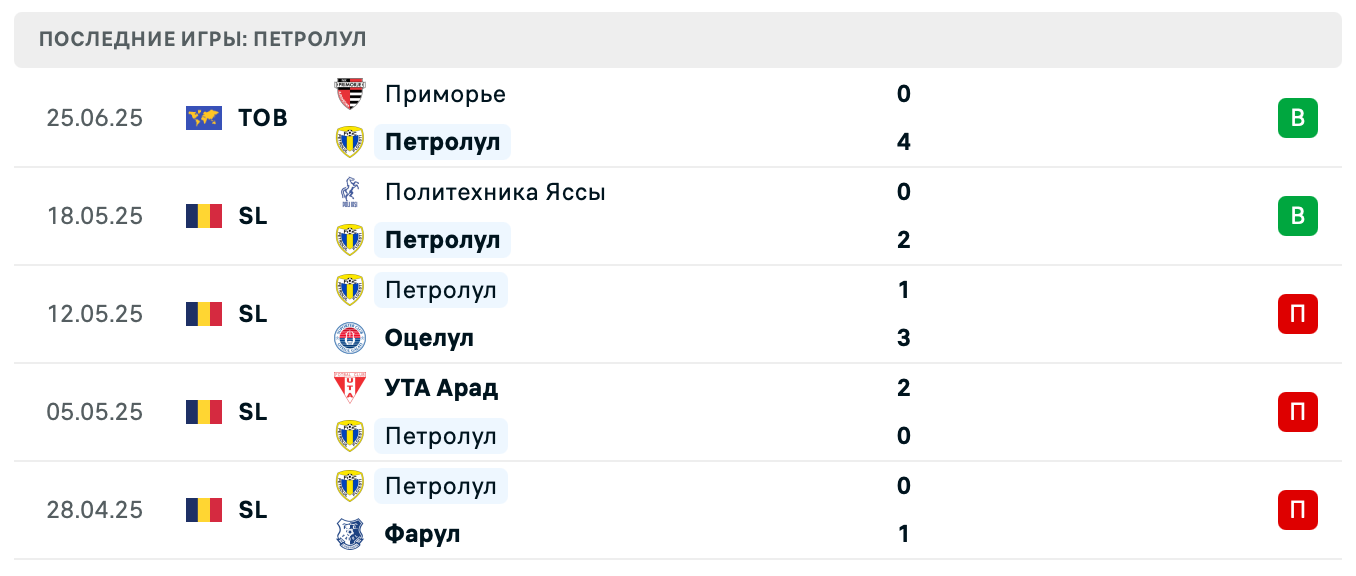Viewport: 1356px width, 576px height.
Task: Click the Политехника Яссы team name
Action: pyautogui.click(x=495, y=192)
